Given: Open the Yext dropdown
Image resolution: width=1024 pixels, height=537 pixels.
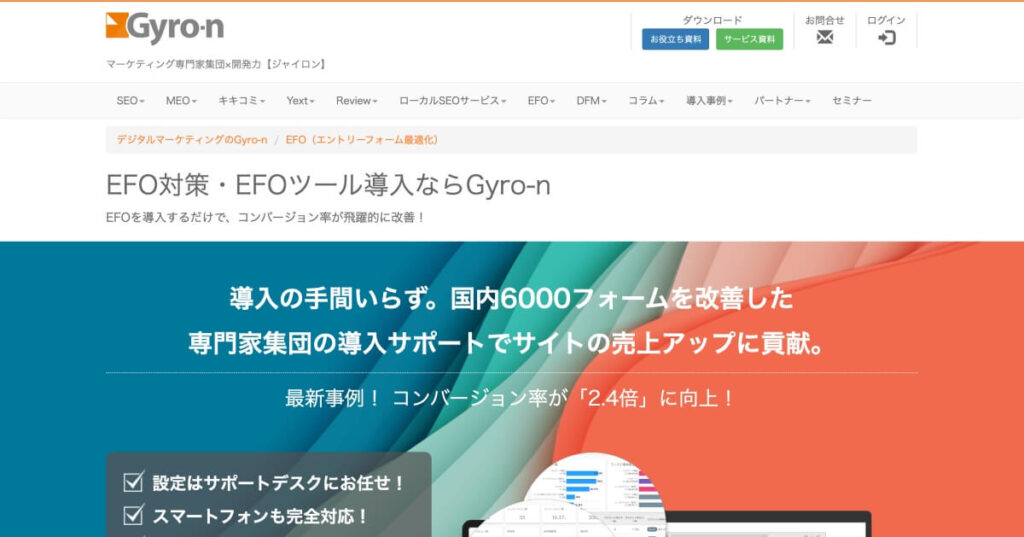Looking at the screenshot, I should click(x=300, y=101).
